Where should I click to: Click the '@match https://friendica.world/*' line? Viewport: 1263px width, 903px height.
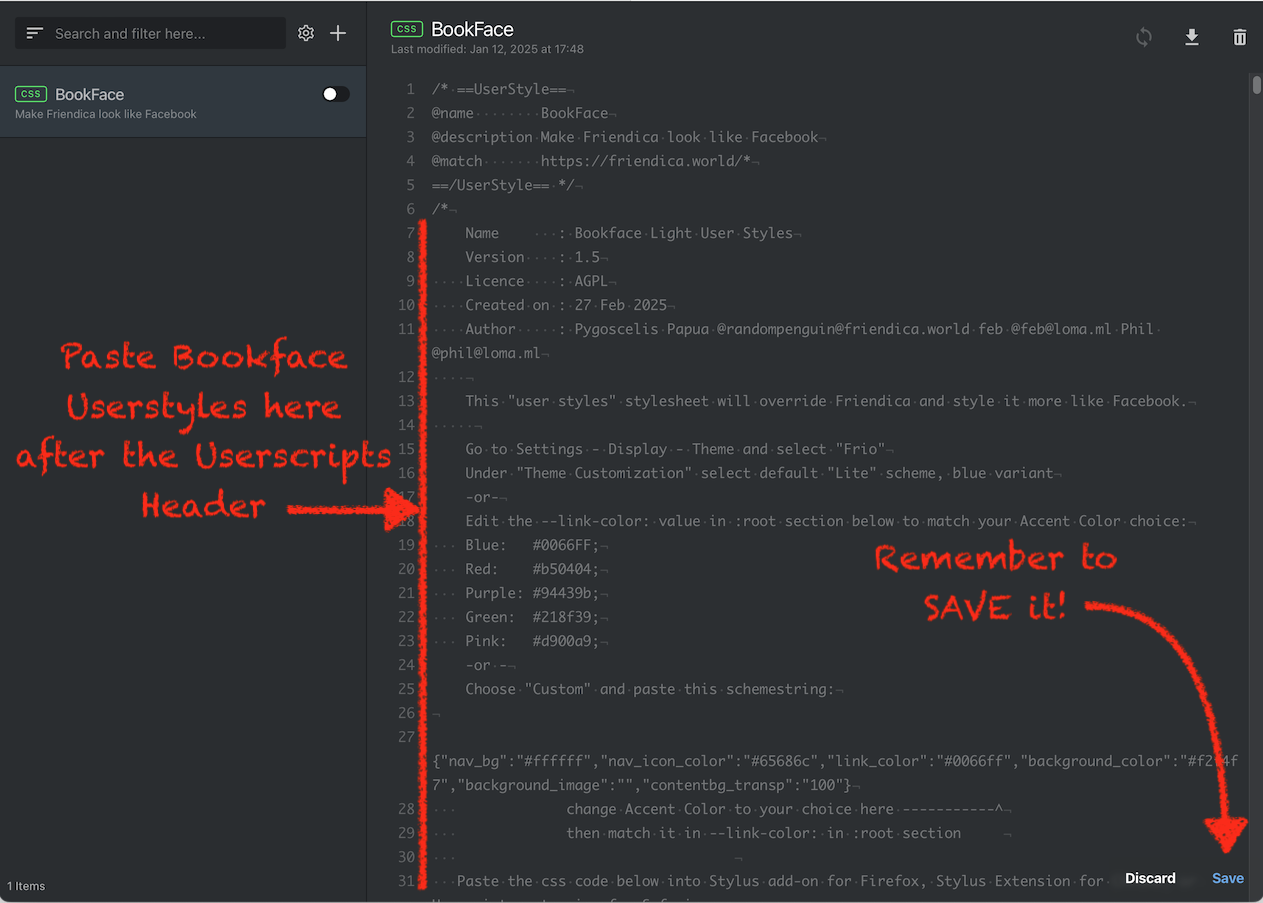tap(595, 161)
